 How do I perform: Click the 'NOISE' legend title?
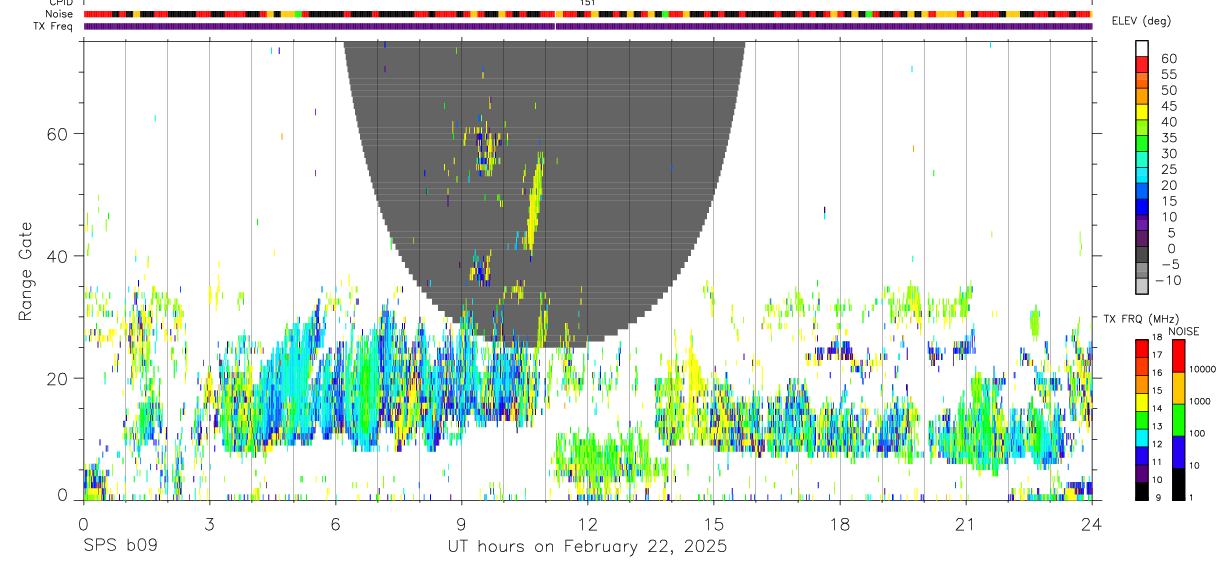coord(1184,331)
